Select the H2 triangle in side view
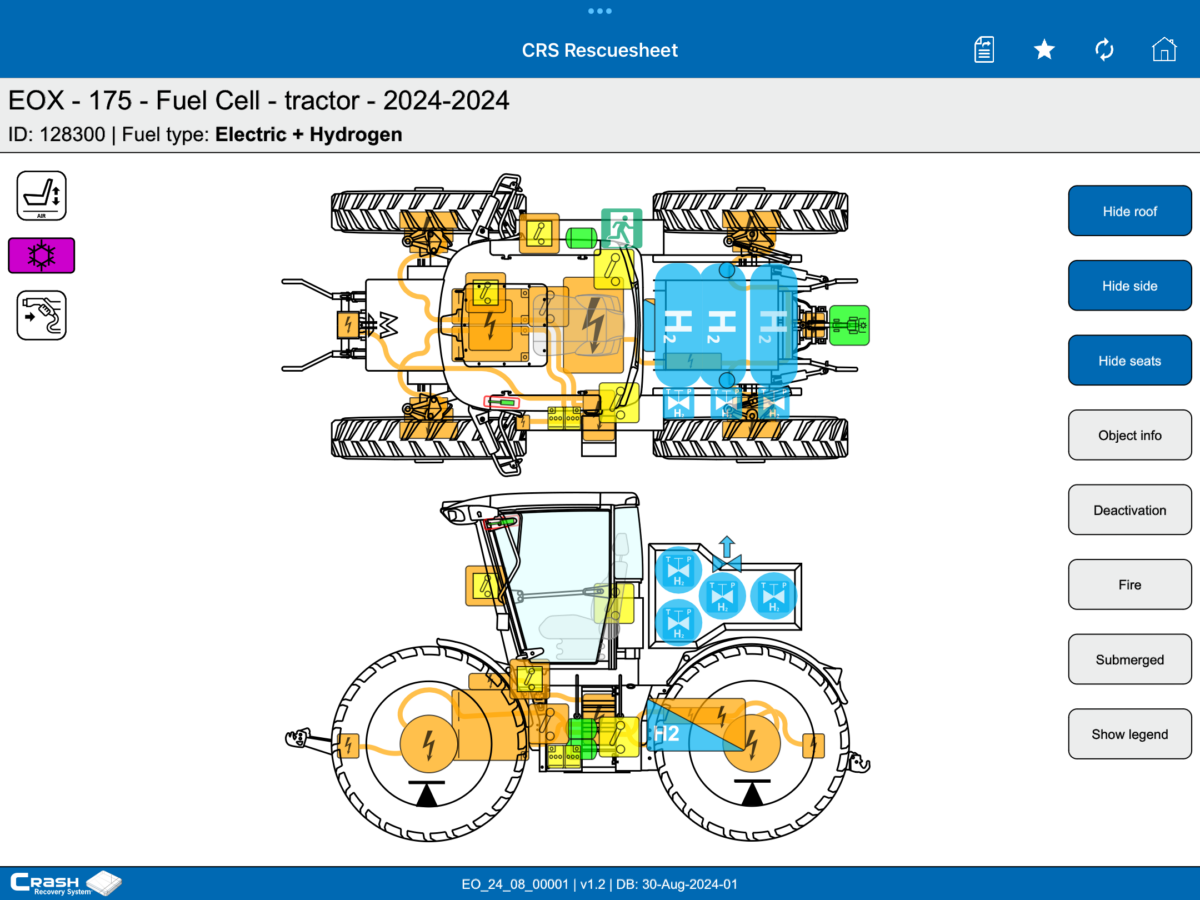The image size is (1200, 900). coord(698,726)
